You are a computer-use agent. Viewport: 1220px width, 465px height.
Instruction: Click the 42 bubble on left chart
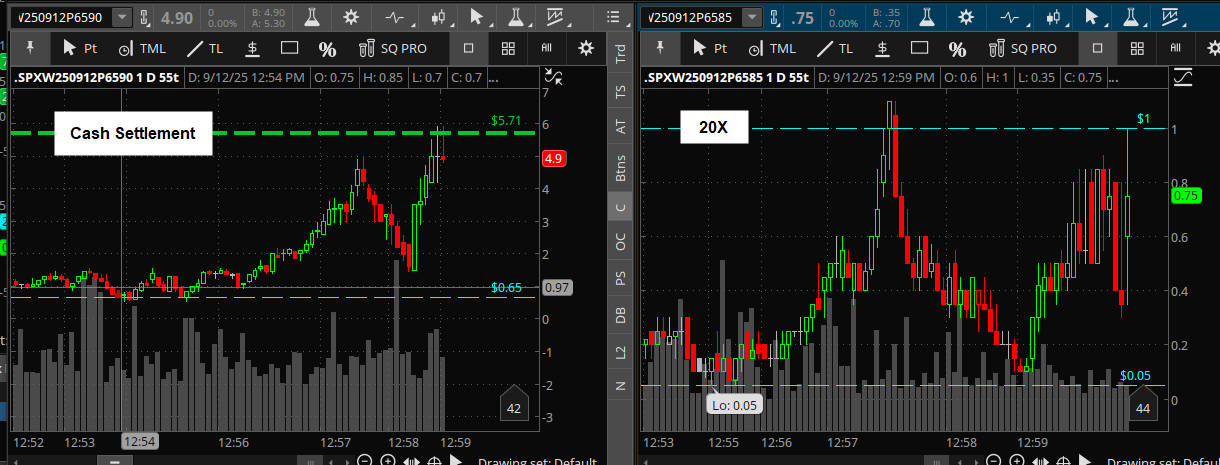tap(514, 404)
